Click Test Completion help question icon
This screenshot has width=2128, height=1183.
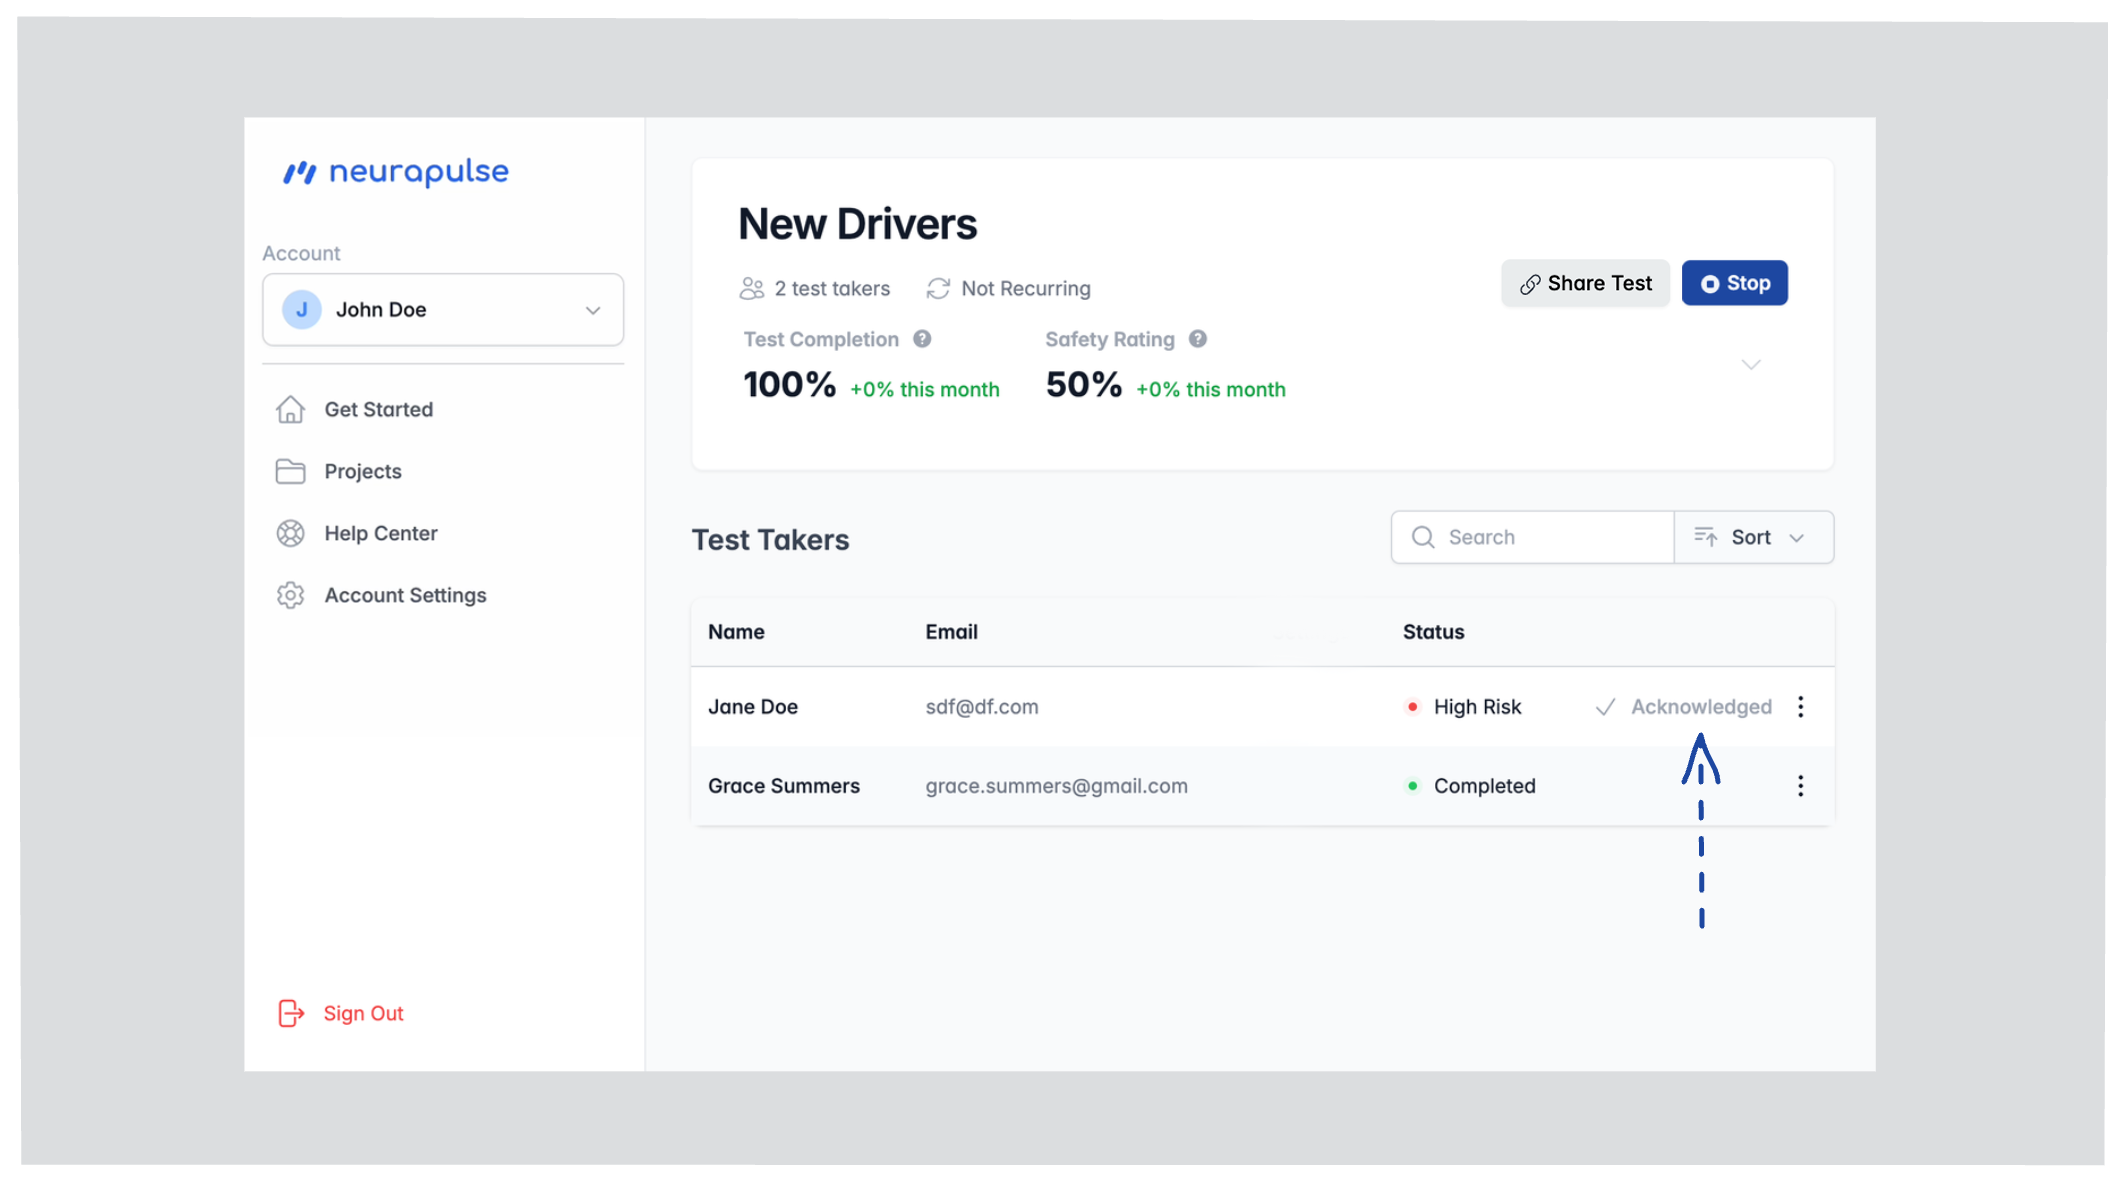pos(922,339)
